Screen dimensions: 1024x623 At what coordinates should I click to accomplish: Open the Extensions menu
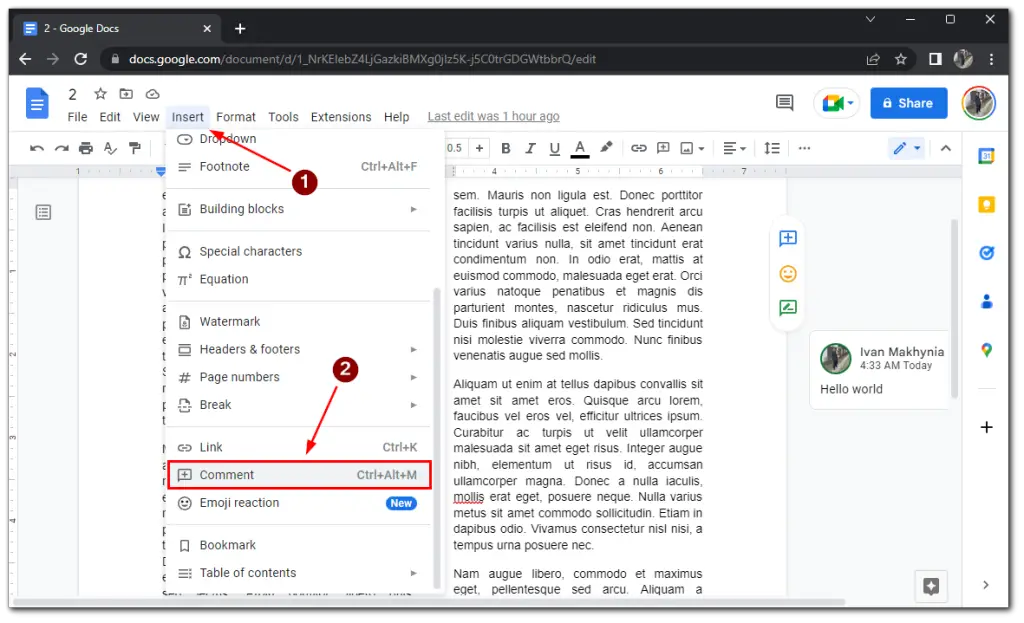(x=340, y=116)
